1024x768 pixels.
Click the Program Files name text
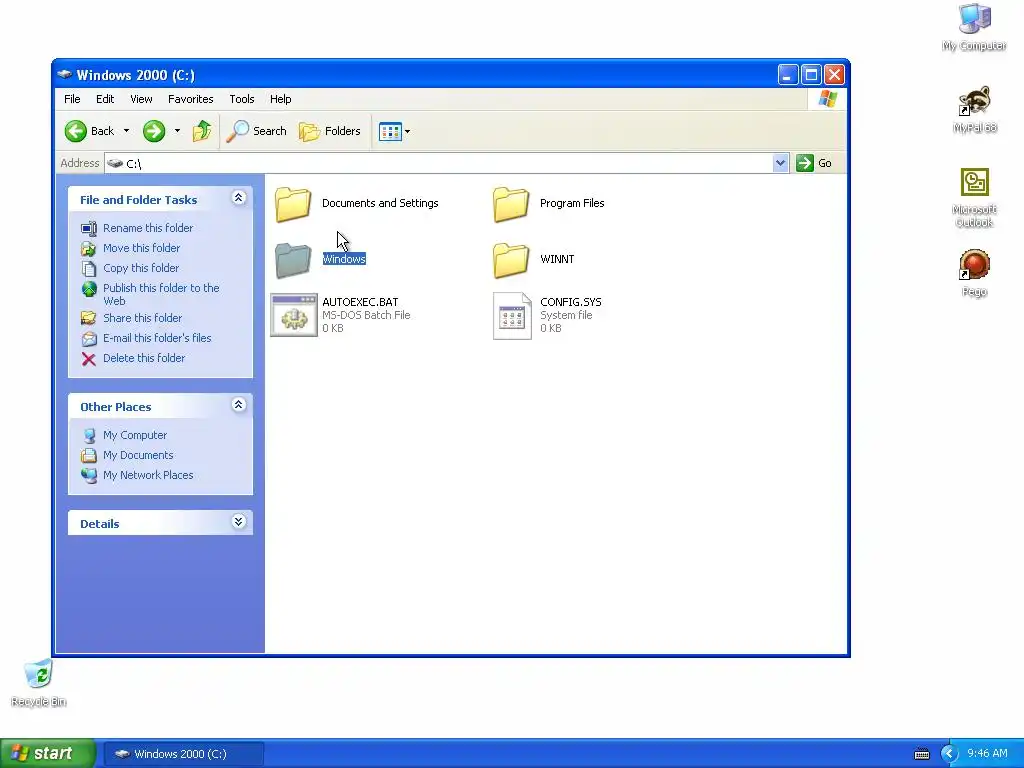[x=572, y=203]
